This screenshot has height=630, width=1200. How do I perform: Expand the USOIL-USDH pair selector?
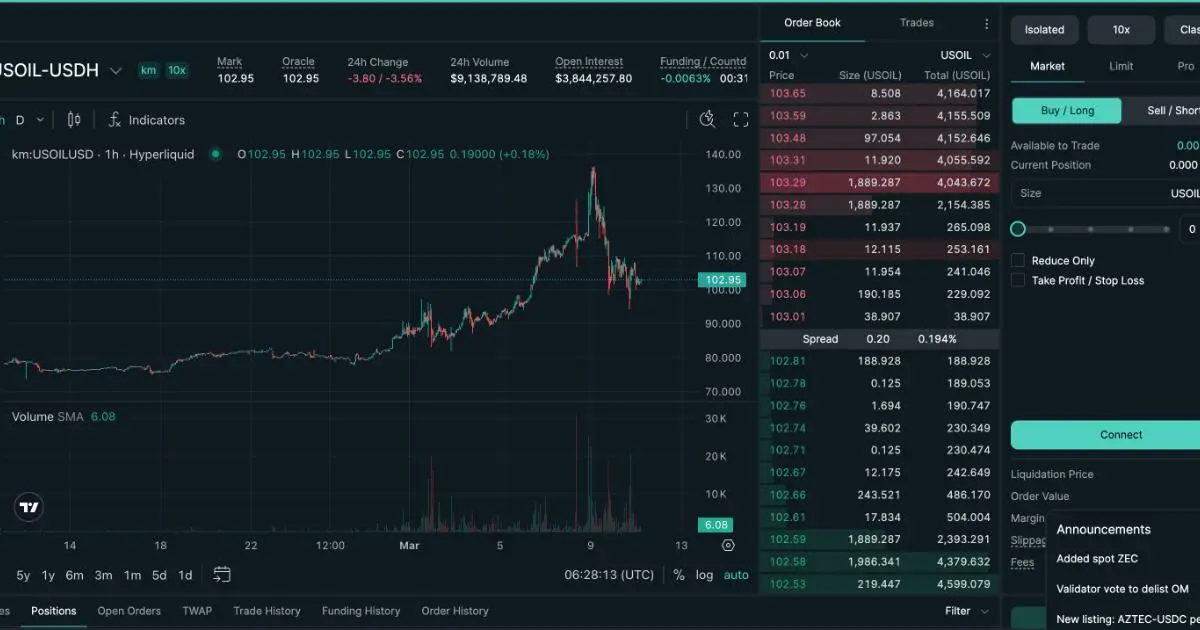[x=116, y=71]
